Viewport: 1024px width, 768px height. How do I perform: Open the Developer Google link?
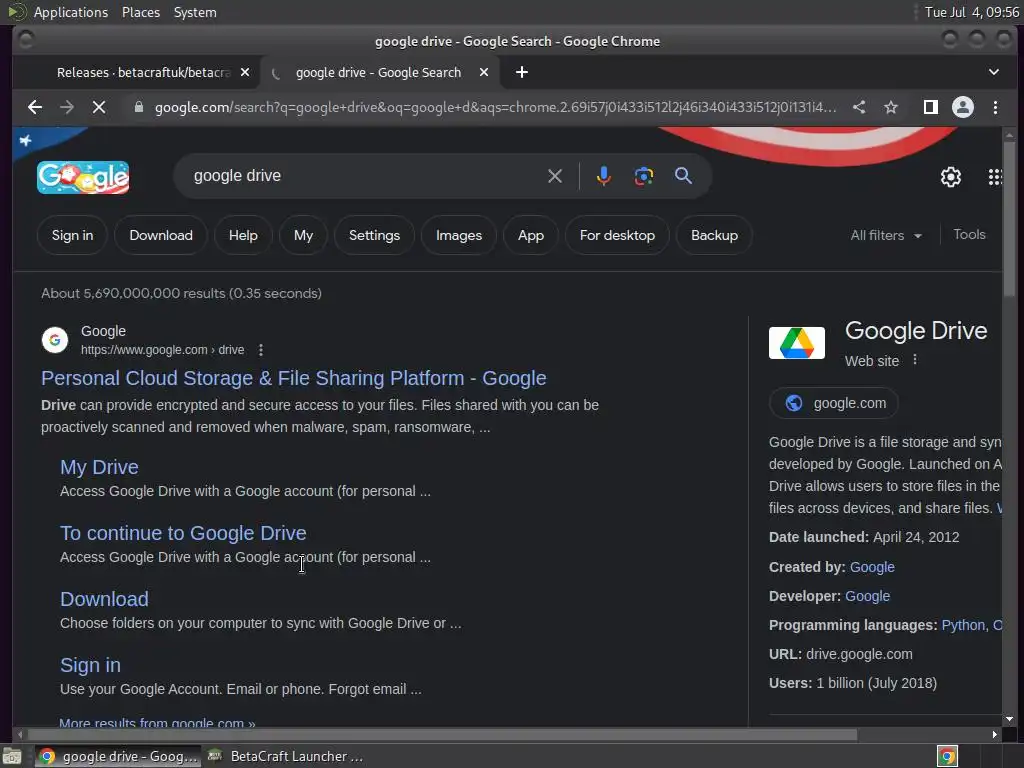point(867,596)
